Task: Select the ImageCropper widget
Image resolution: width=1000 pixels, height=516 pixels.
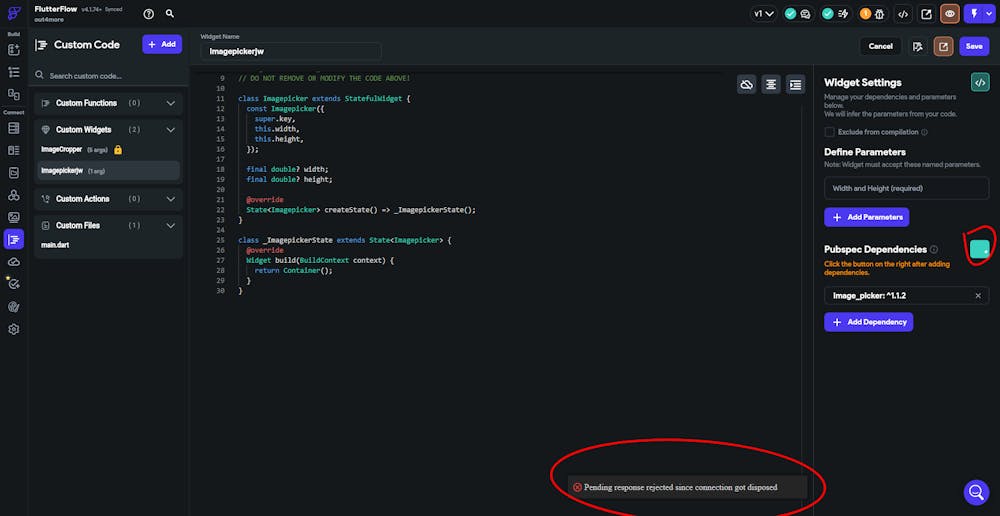Action: click(x=61, y=150)
